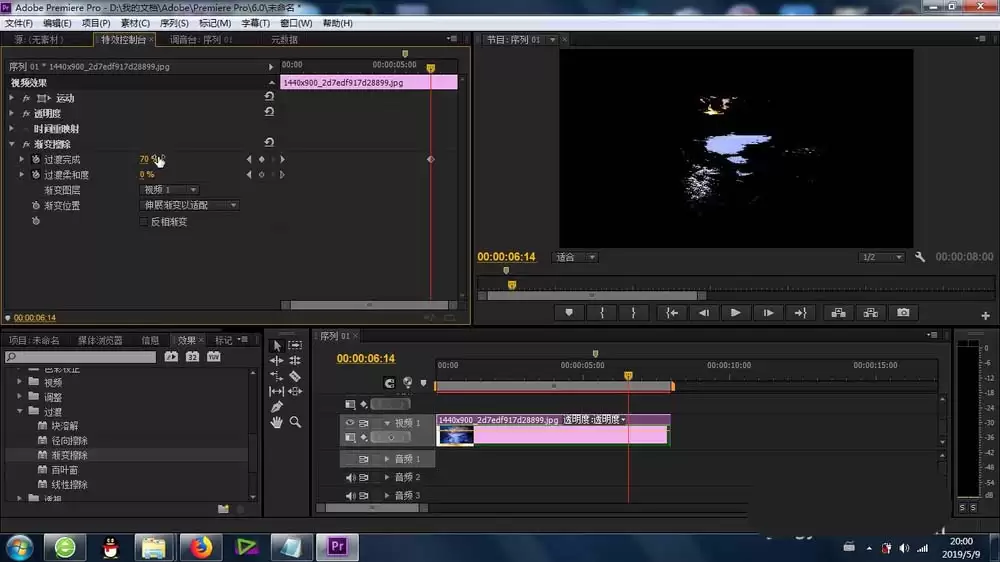
Task: Enable the 反相渐变 checkbox
Action: point(144,221)
